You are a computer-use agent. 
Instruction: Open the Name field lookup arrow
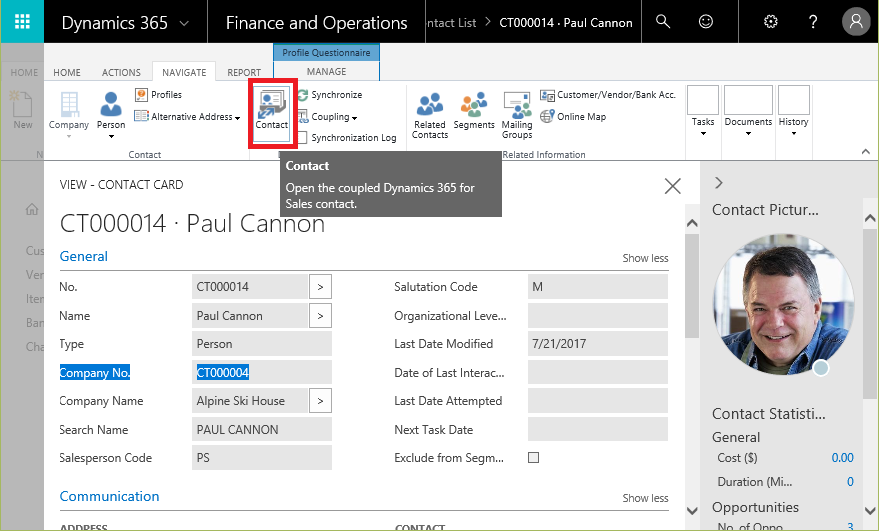click(x=320, y=316)
